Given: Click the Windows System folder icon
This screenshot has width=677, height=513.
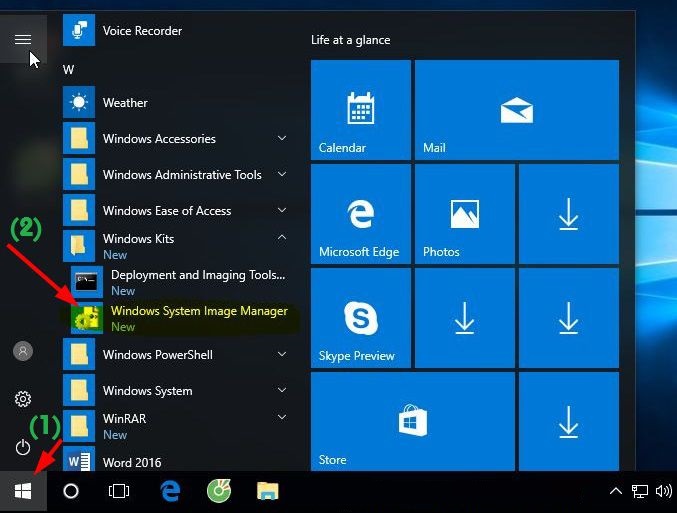Looking at the screenshot, I should tap(79, 390).
